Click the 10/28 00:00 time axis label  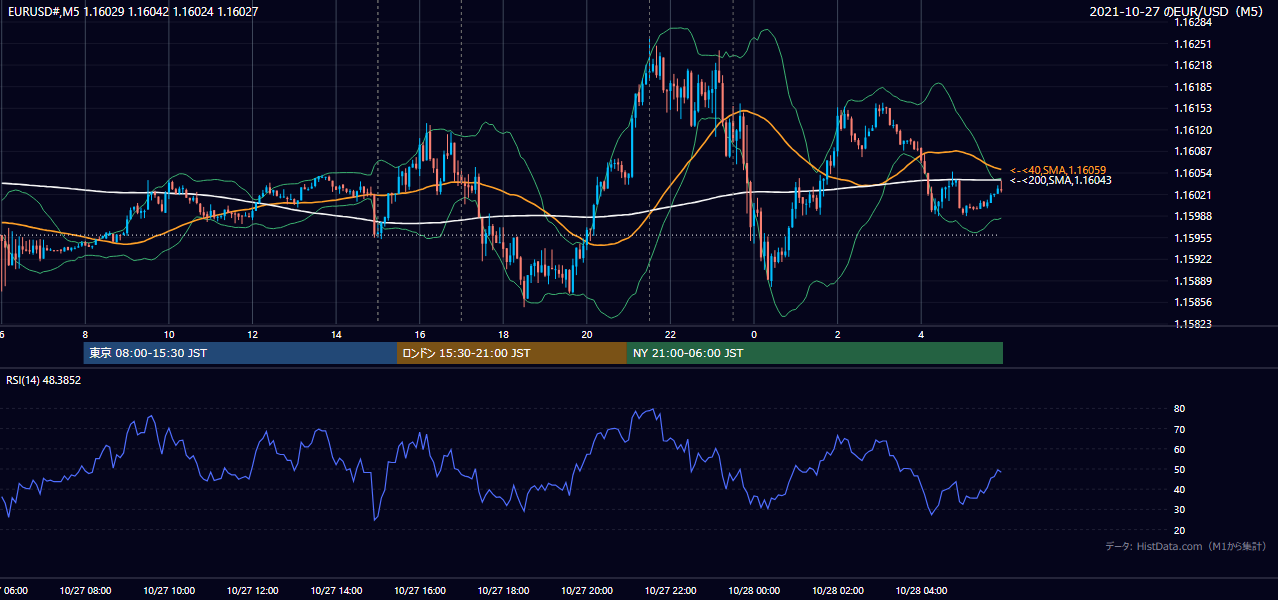[x=754, y=591]
